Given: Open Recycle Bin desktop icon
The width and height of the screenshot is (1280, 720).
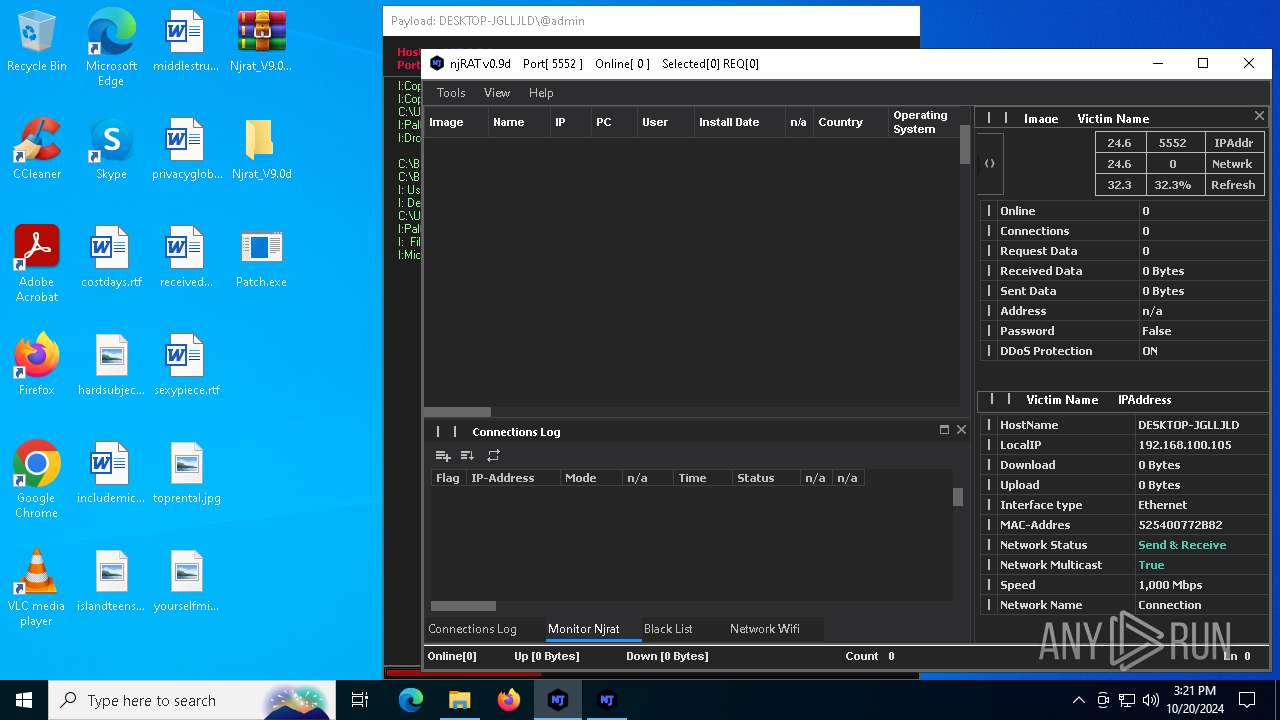Looking at the screenshot, I should tap(37, 42).
